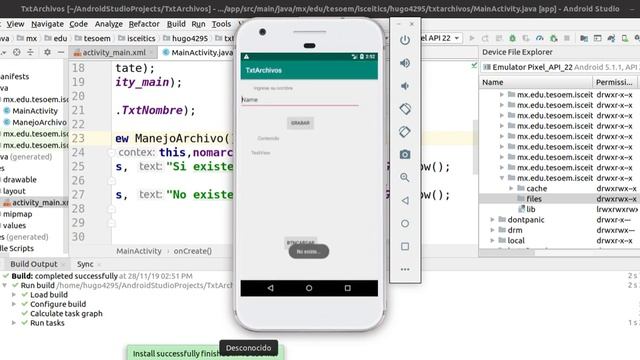This screenshot has height=360, width=640.
Task: Click the Stop square icon in toolbar
Action: (x=567, y=38)
